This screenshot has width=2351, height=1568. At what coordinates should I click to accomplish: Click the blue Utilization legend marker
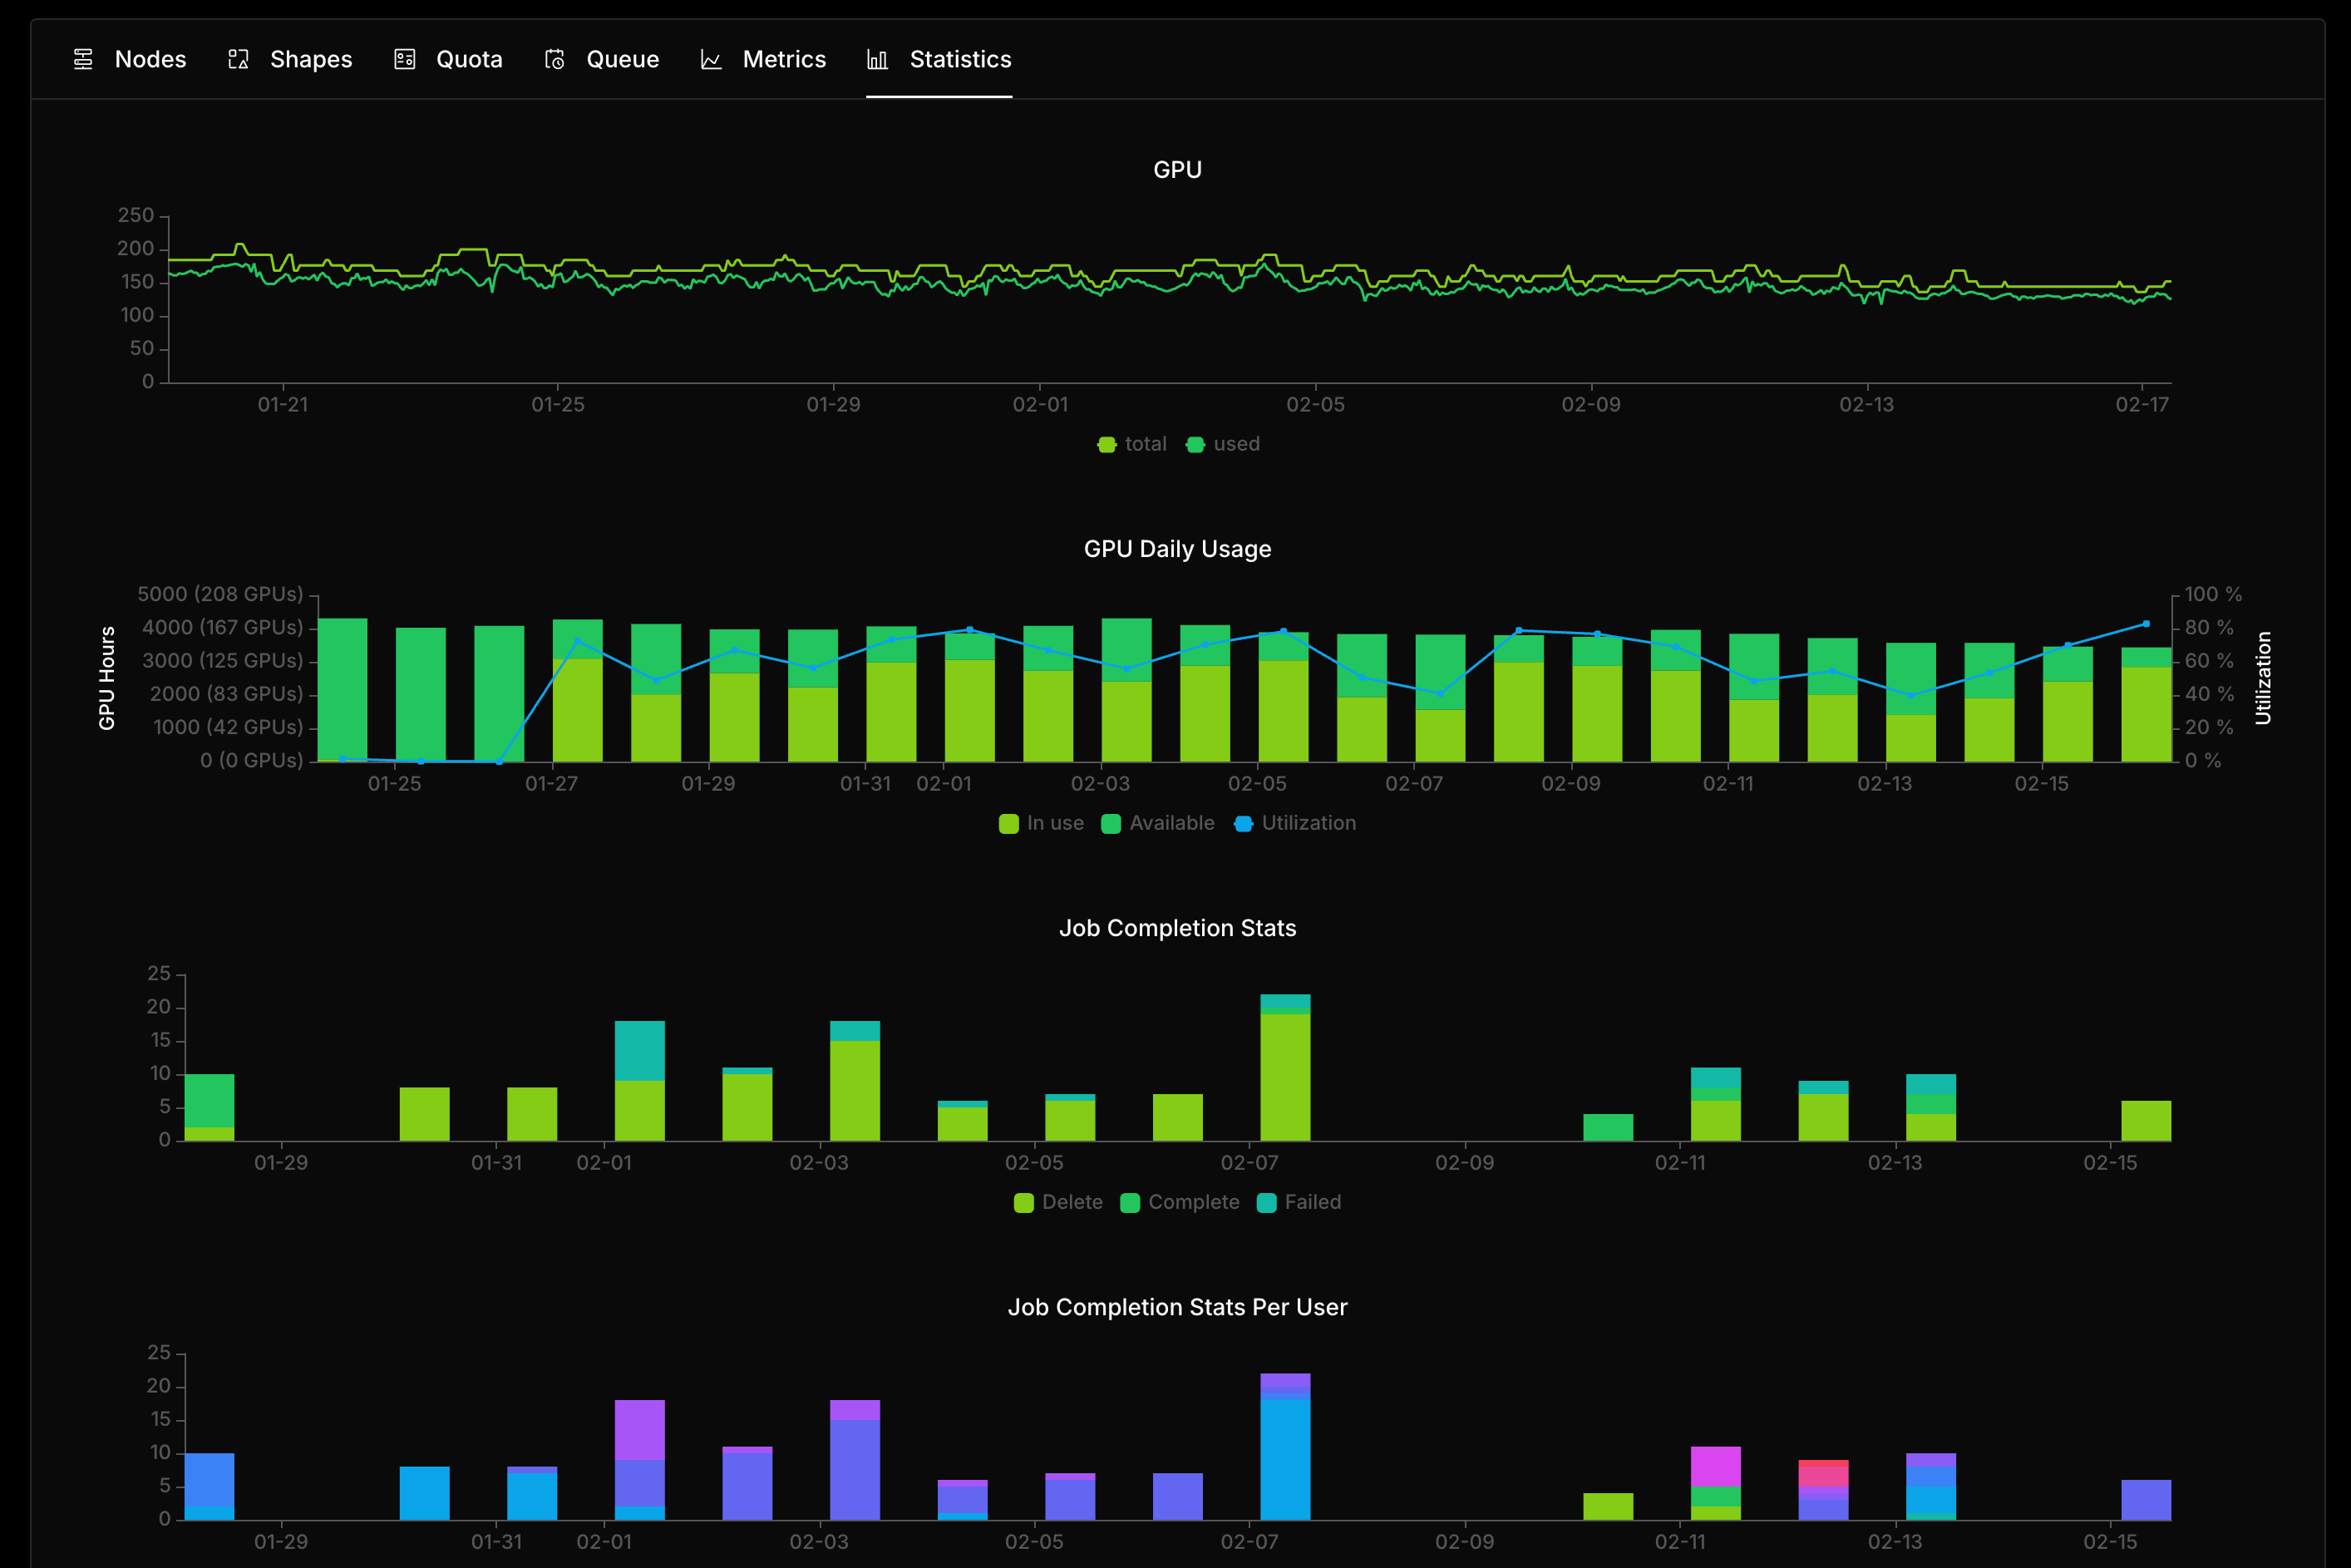[x=1243, y=824]
